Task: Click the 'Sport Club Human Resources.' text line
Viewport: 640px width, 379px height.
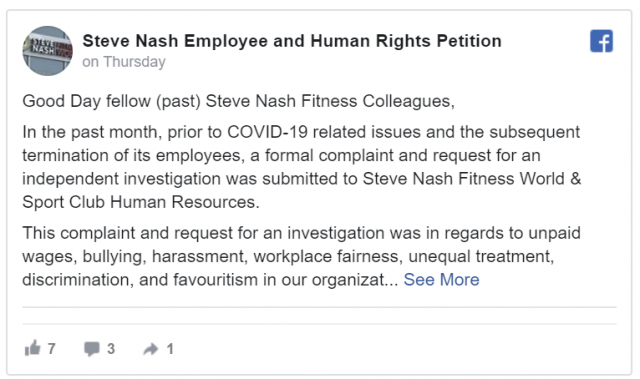Action: point(141,202)
